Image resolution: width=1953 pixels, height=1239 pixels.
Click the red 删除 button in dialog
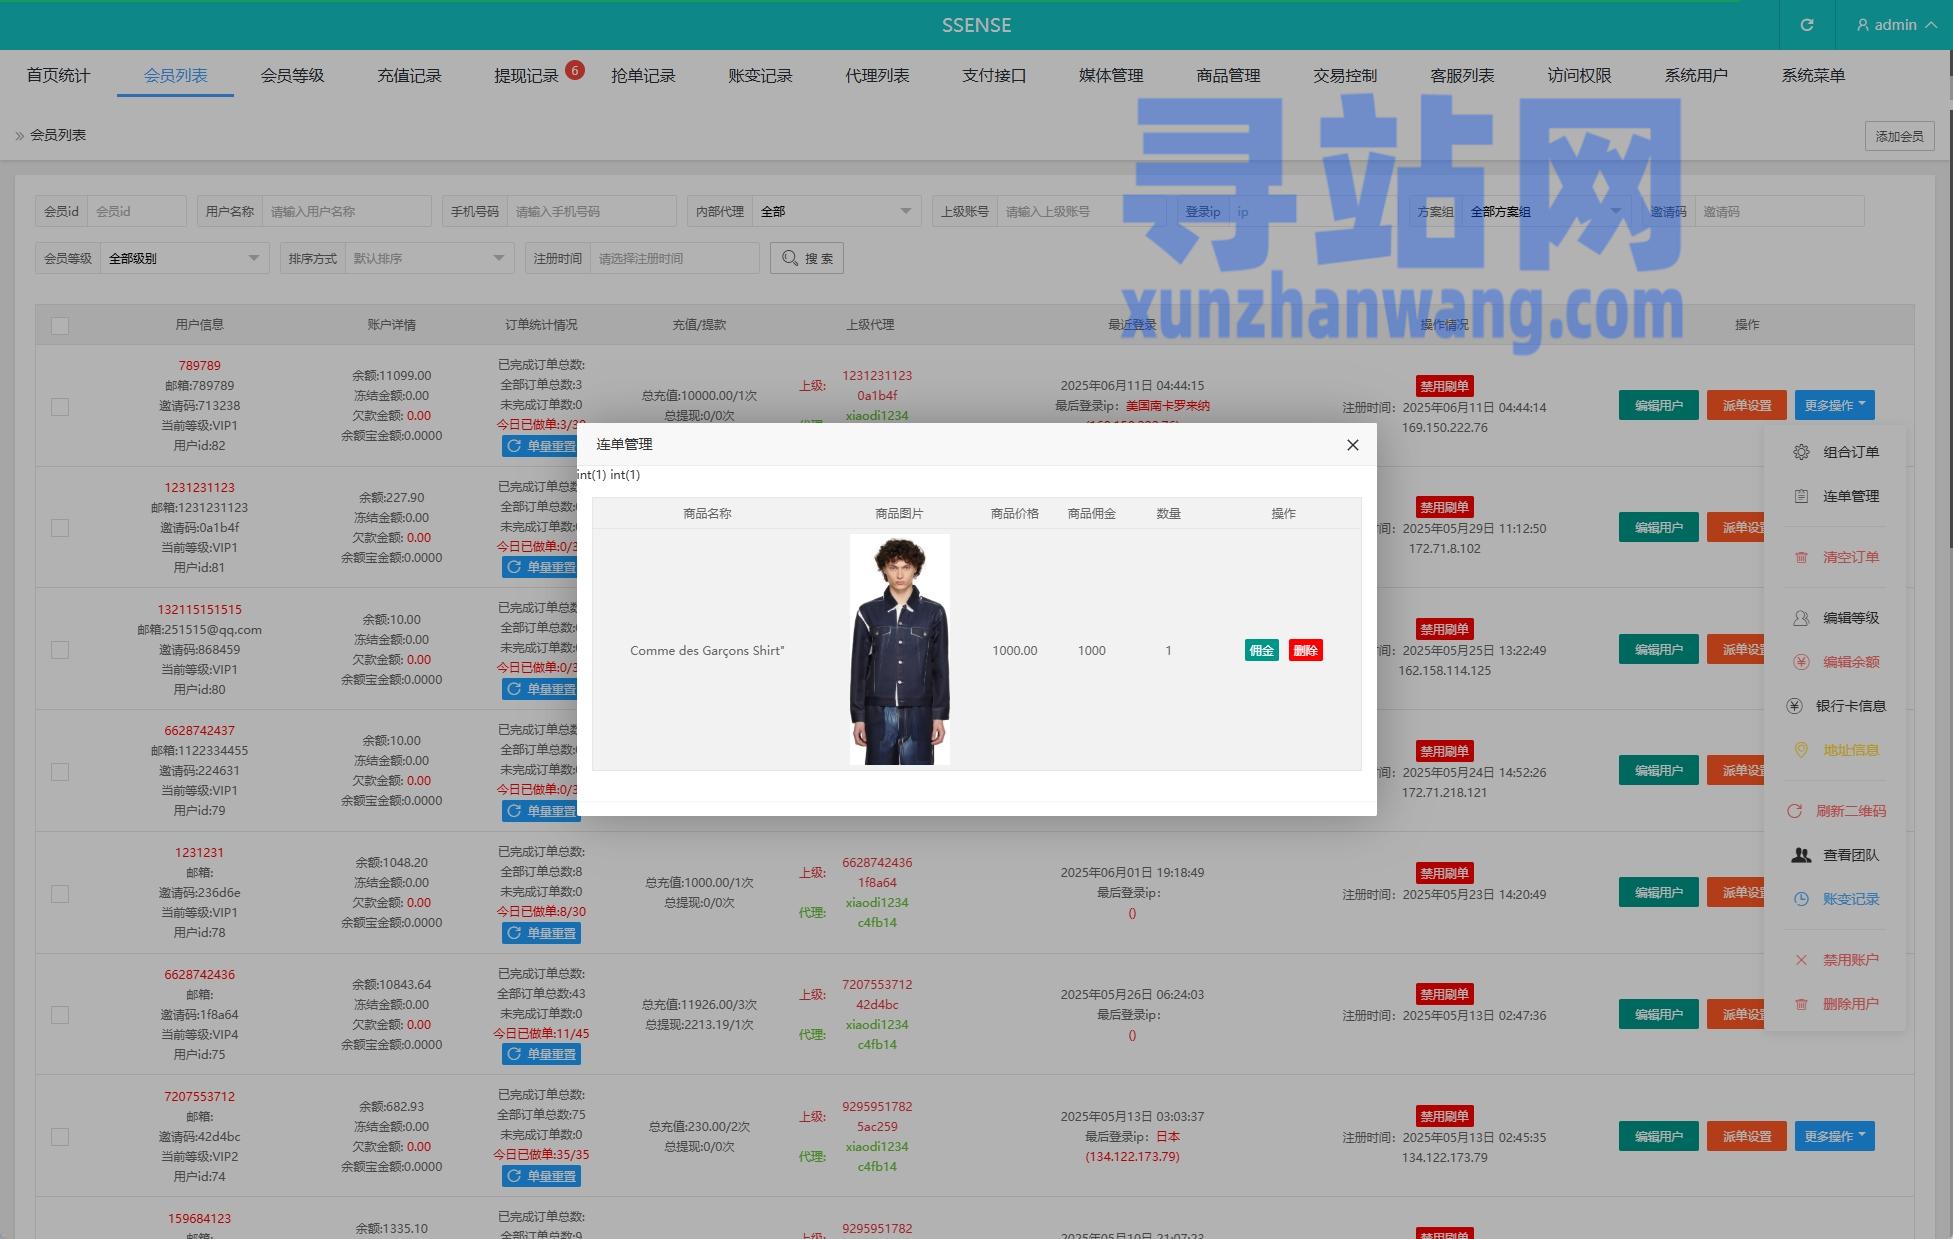(x=1306, y=650)
